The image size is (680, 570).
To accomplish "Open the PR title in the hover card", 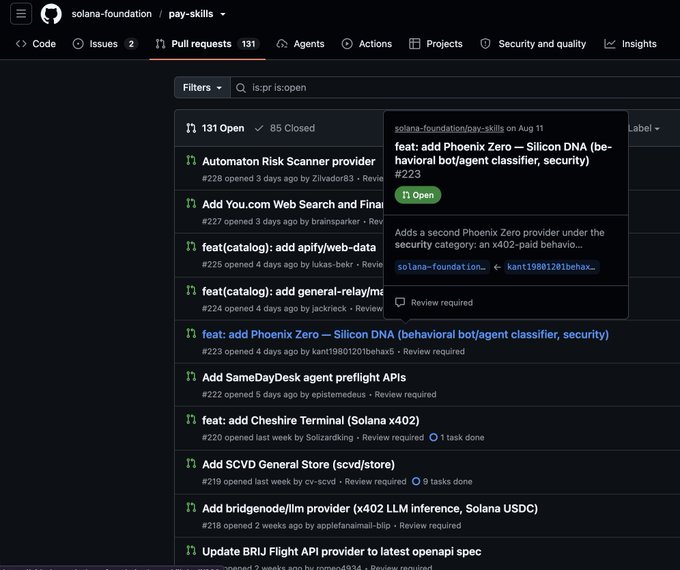I will tap(503, 154).
